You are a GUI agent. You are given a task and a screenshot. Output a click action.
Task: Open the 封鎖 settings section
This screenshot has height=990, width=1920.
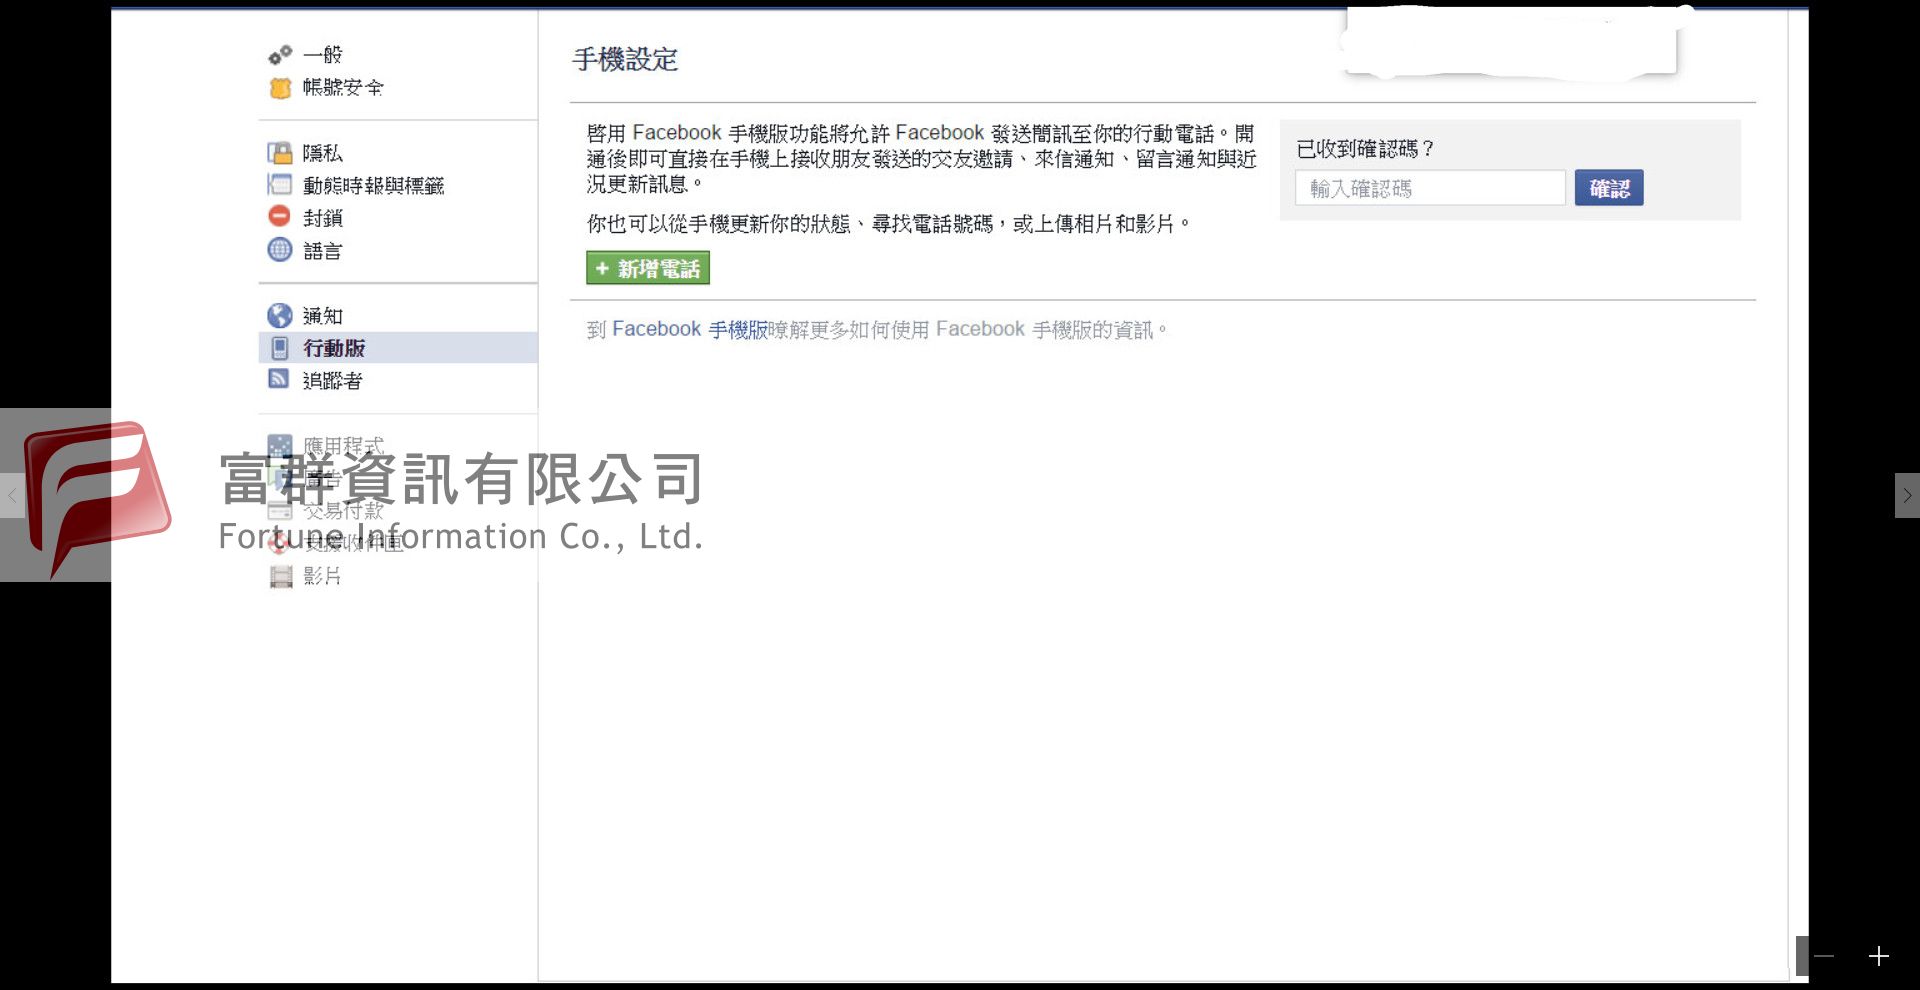322,217
